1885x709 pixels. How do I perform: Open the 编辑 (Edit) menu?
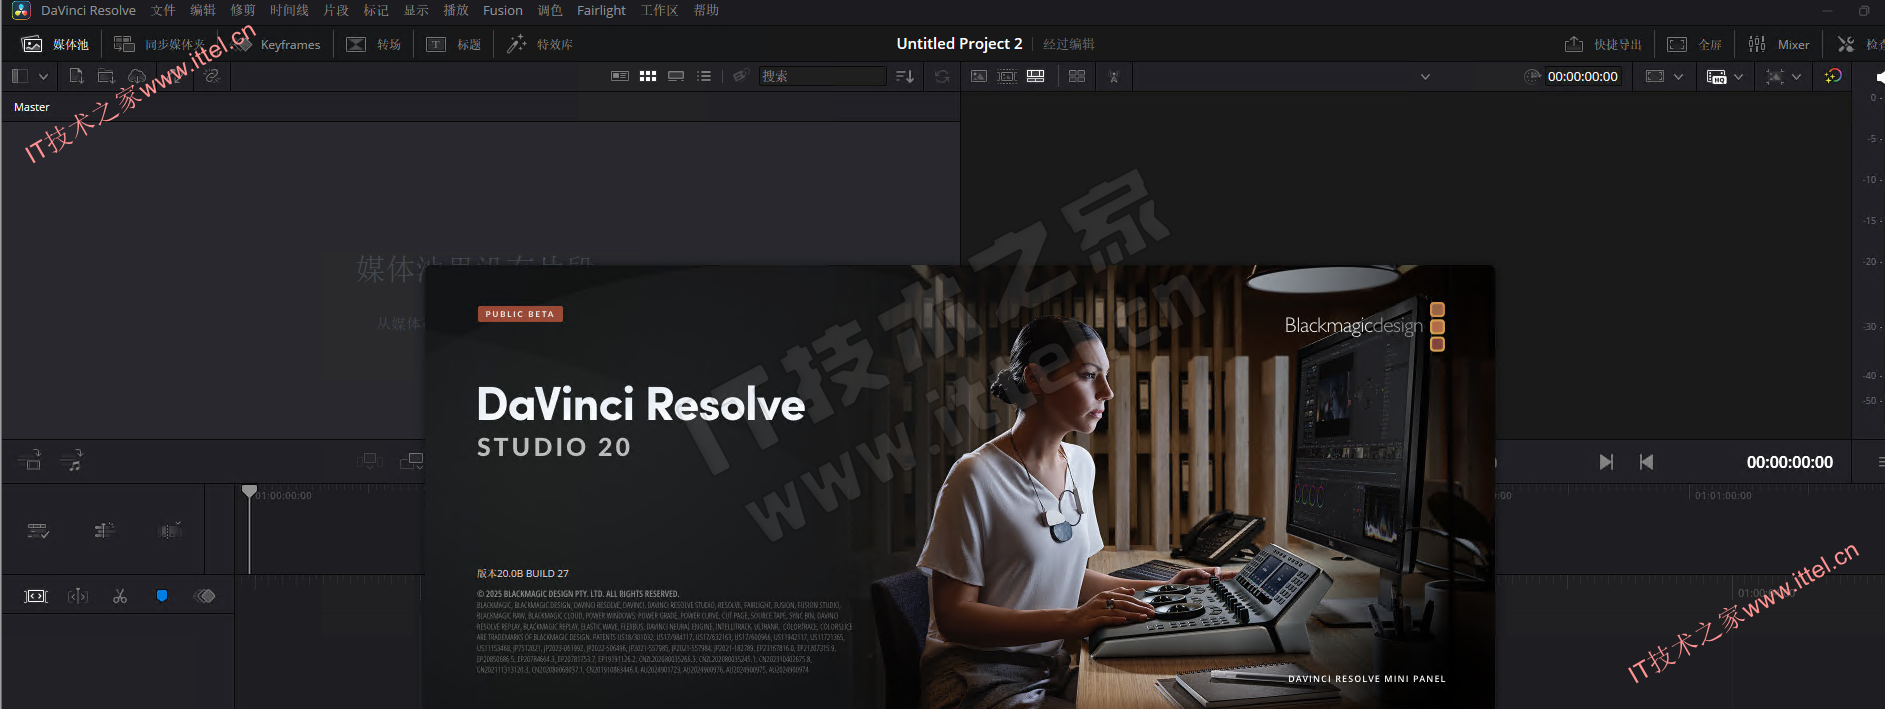203,10
